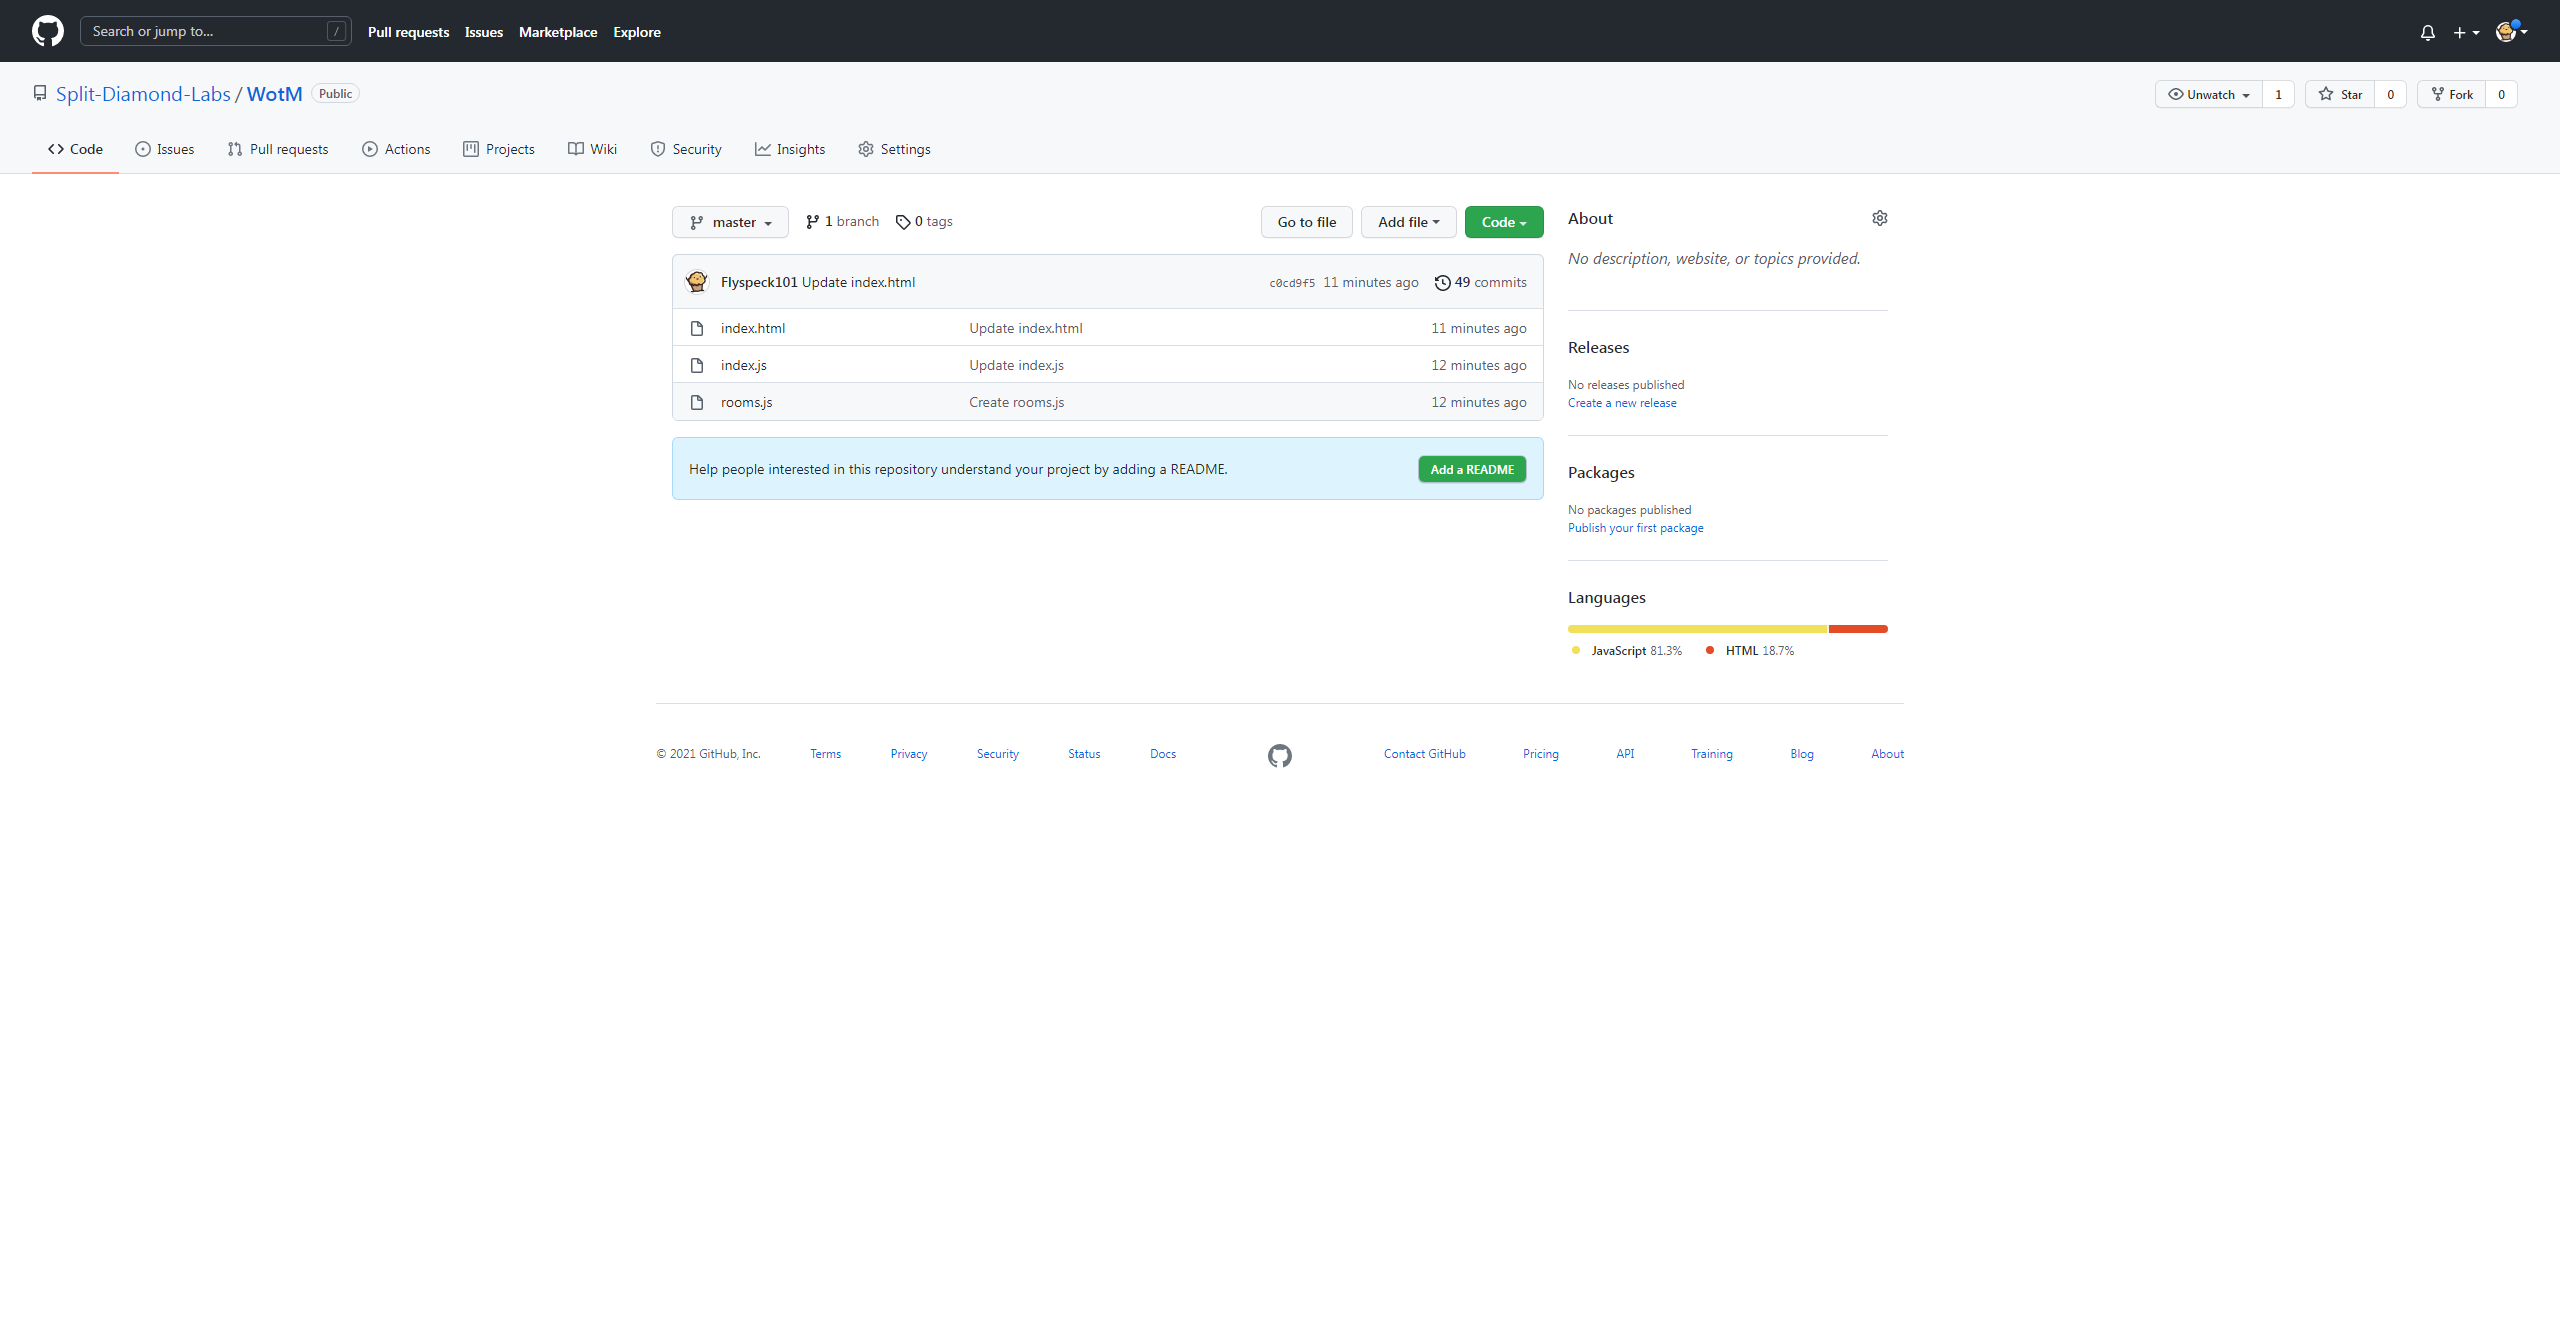This screenshot has width=2560, height=1329.
Task: Click the tags icon showing 0 tags
Action: tap(903, 222)
